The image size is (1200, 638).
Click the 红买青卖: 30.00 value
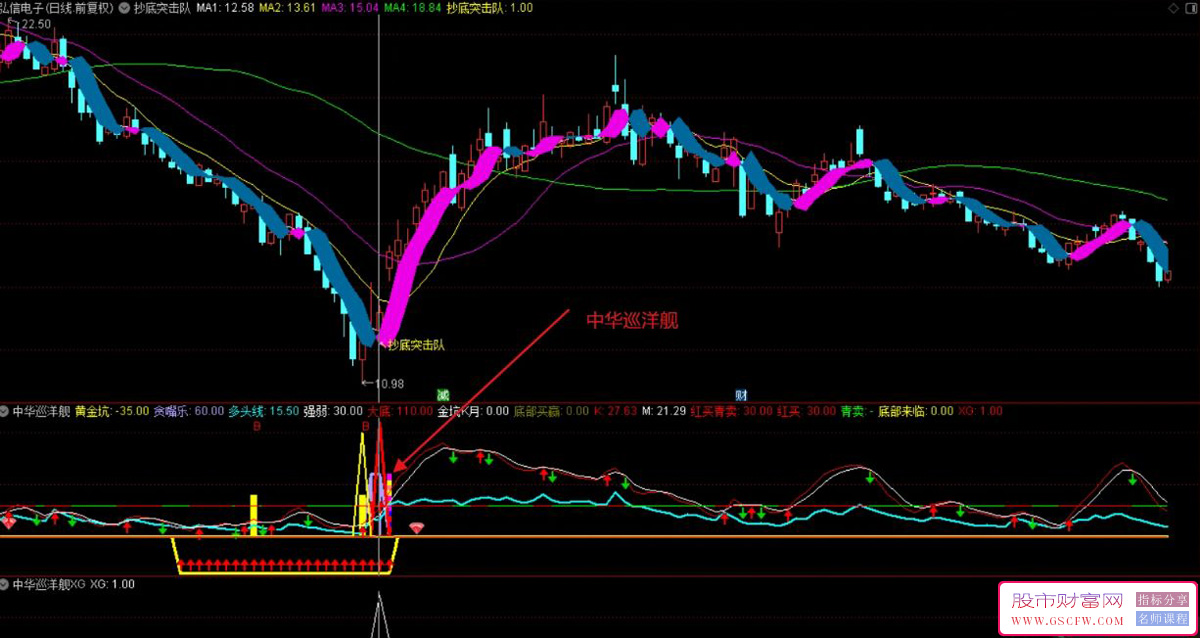[x=732, y=411]
